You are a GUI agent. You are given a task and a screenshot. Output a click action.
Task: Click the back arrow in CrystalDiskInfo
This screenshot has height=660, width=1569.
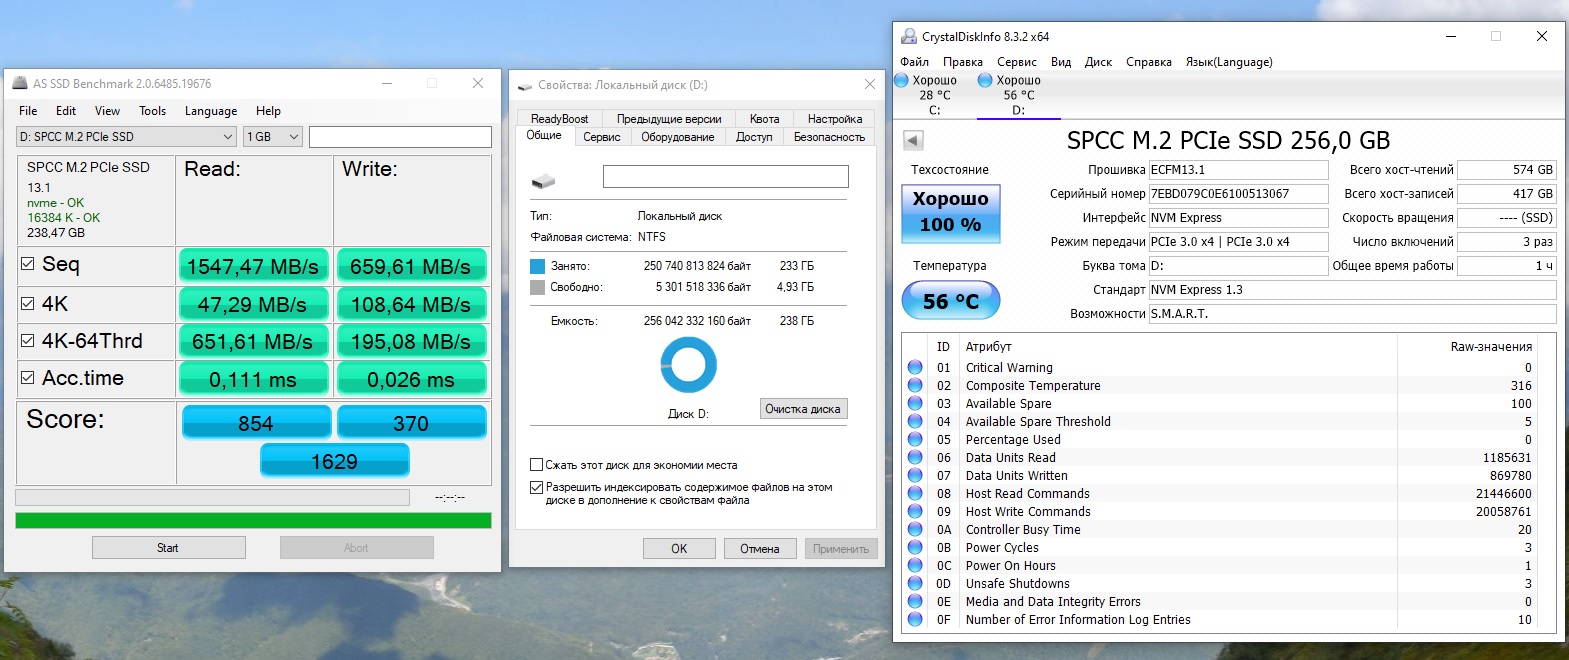point(912,140)
